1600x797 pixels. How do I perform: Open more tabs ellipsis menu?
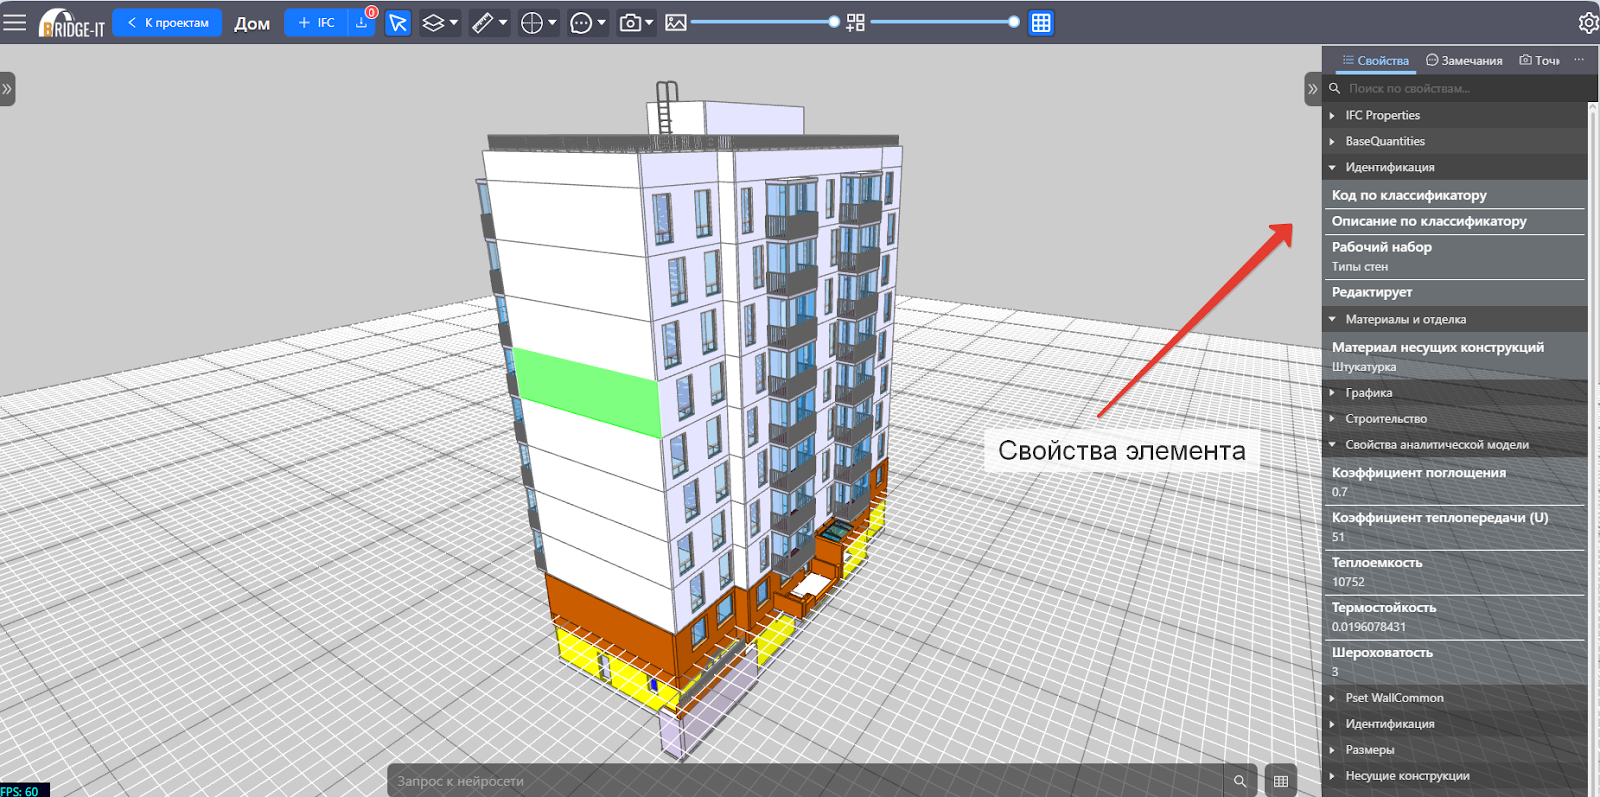point(1579,60)
